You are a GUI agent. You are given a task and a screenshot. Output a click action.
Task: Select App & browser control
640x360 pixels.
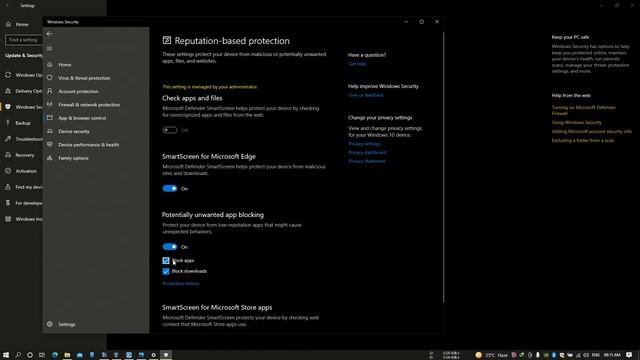pyautogui.click(x=82, y=118)
